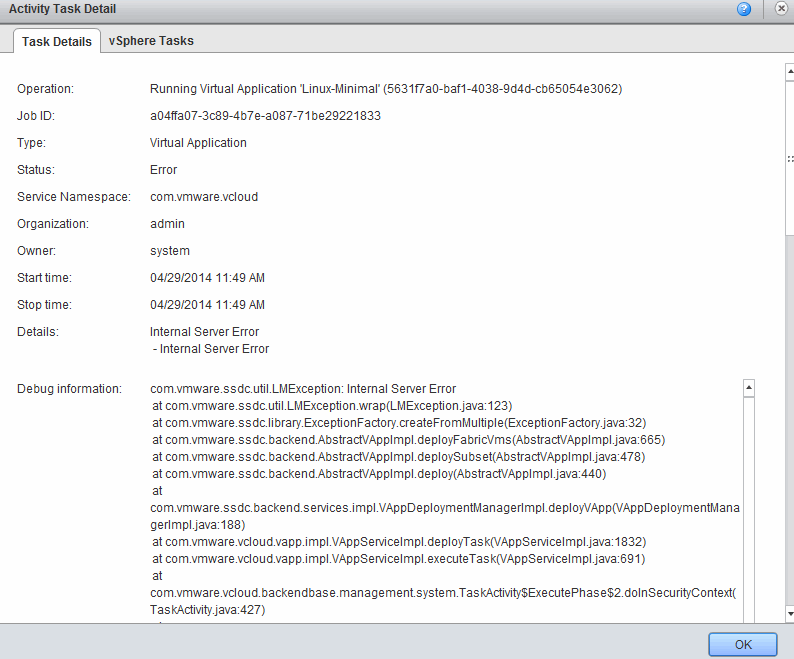Select the Task Details tab
The height and width of the screenshot is (659, 794).
57,41
